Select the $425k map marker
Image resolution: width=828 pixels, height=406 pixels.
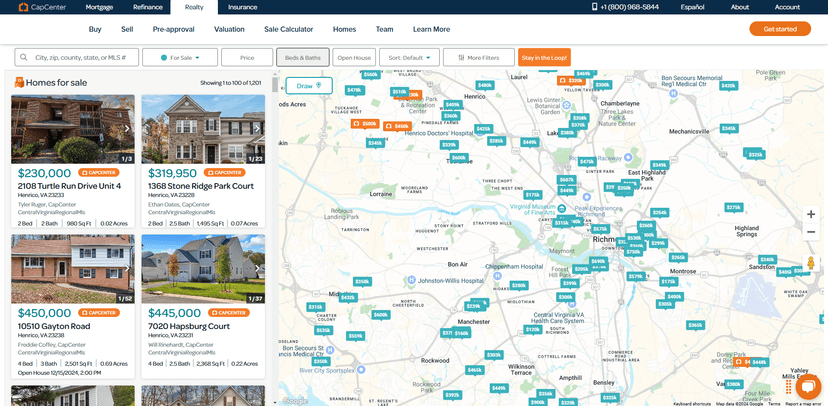[483, 129]
